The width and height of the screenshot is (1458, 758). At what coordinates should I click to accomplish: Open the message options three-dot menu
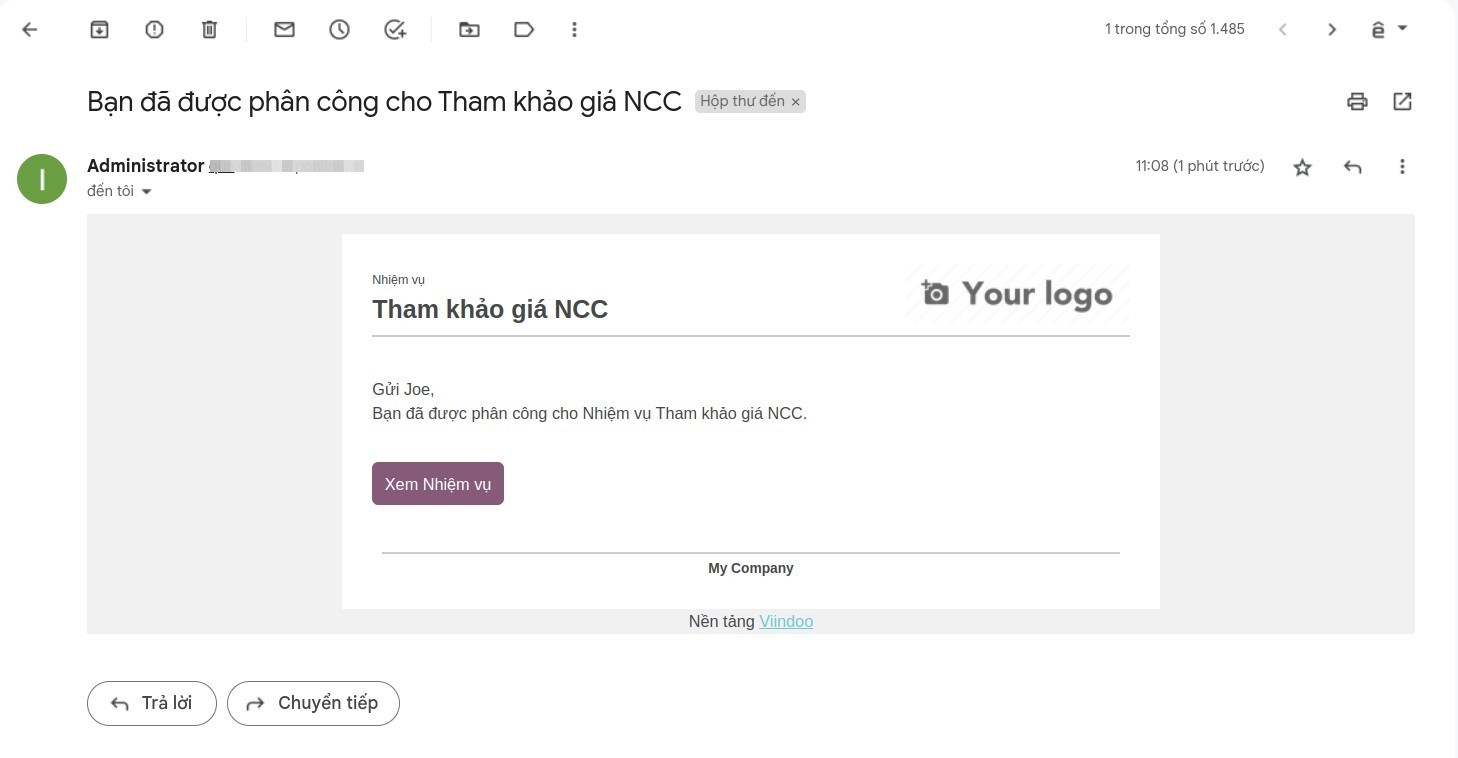(1402, 166)
